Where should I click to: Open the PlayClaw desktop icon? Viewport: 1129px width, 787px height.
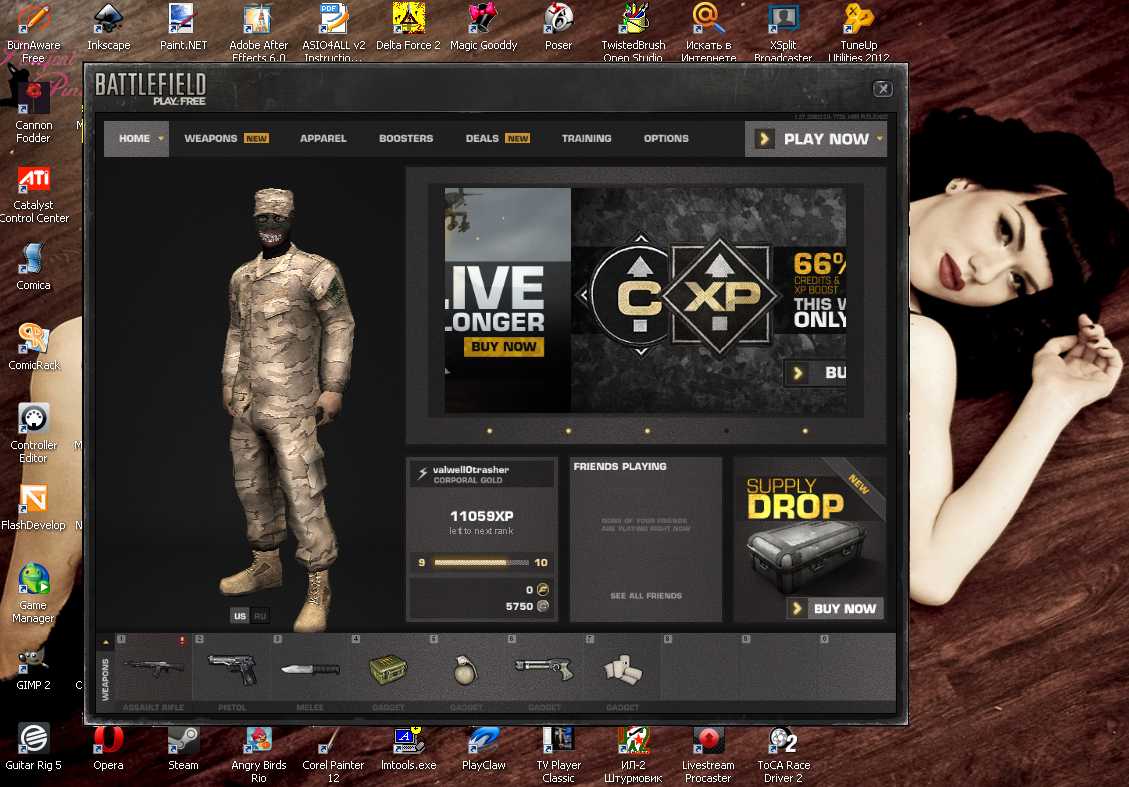(x=483, y=749)
